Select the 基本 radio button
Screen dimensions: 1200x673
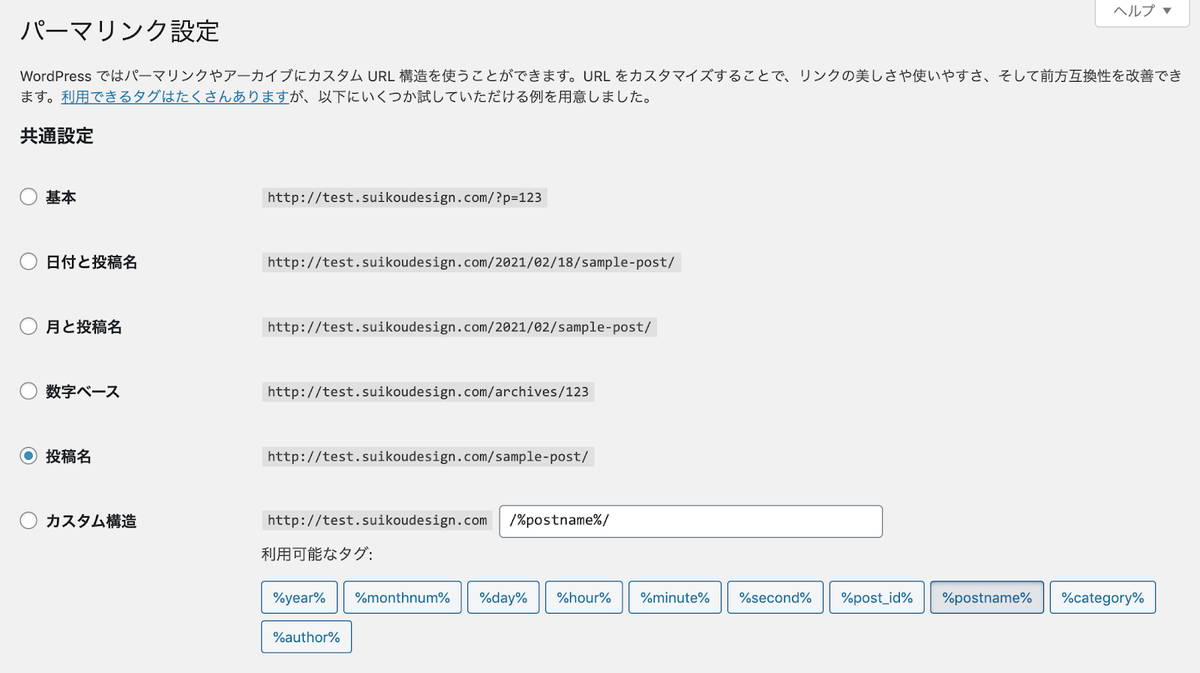tap(29, 197)
